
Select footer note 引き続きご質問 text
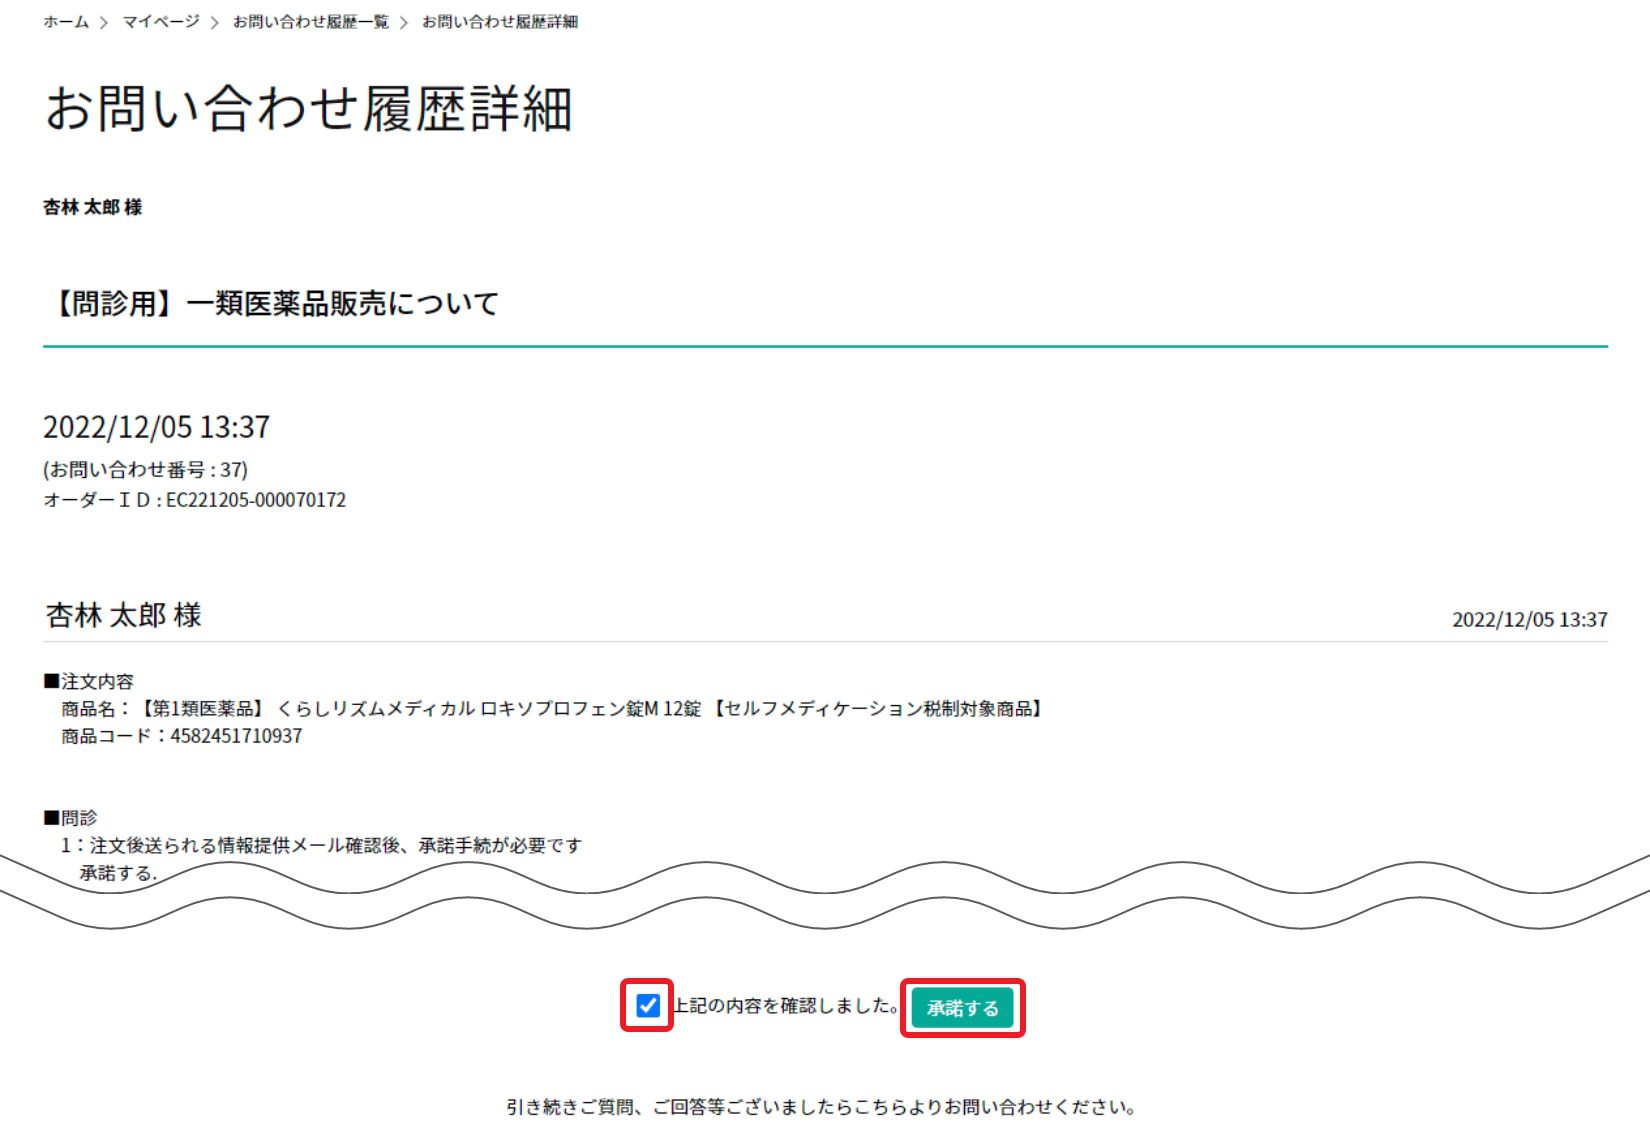(x=821, y=1107)
